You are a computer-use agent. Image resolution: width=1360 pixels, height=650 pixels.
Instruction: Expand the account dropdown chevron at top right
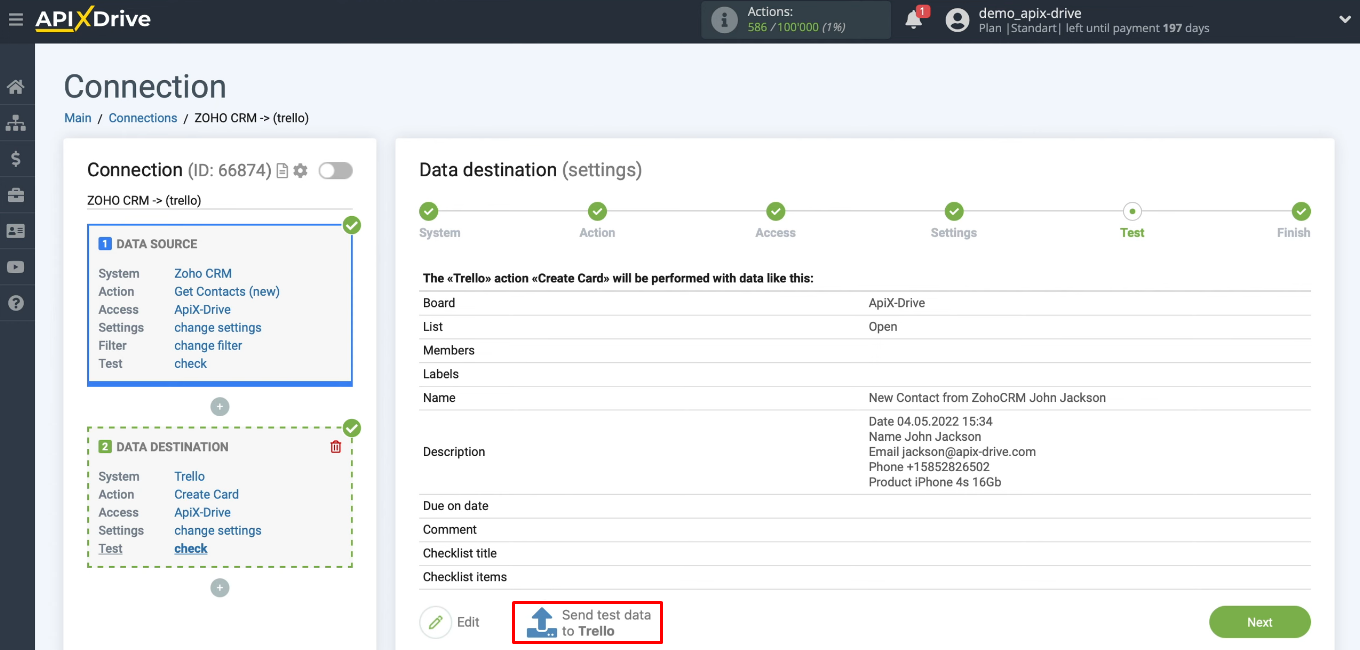click(1344, 19)
